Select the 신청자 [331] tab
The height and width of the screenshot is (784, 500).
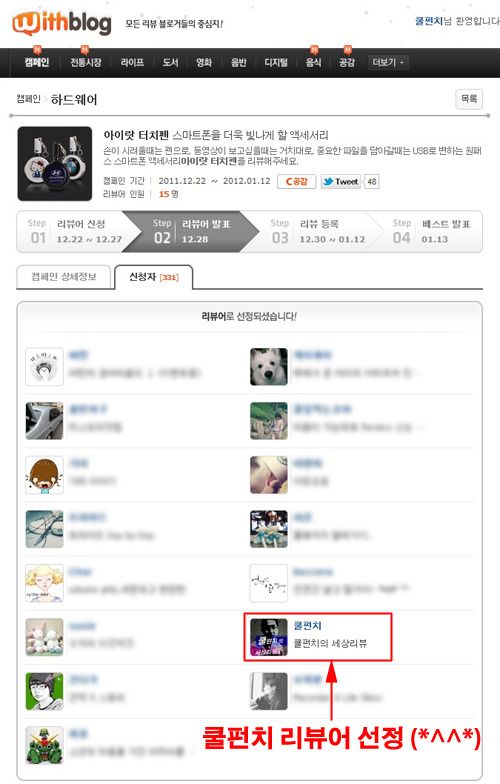coord(154,276)
